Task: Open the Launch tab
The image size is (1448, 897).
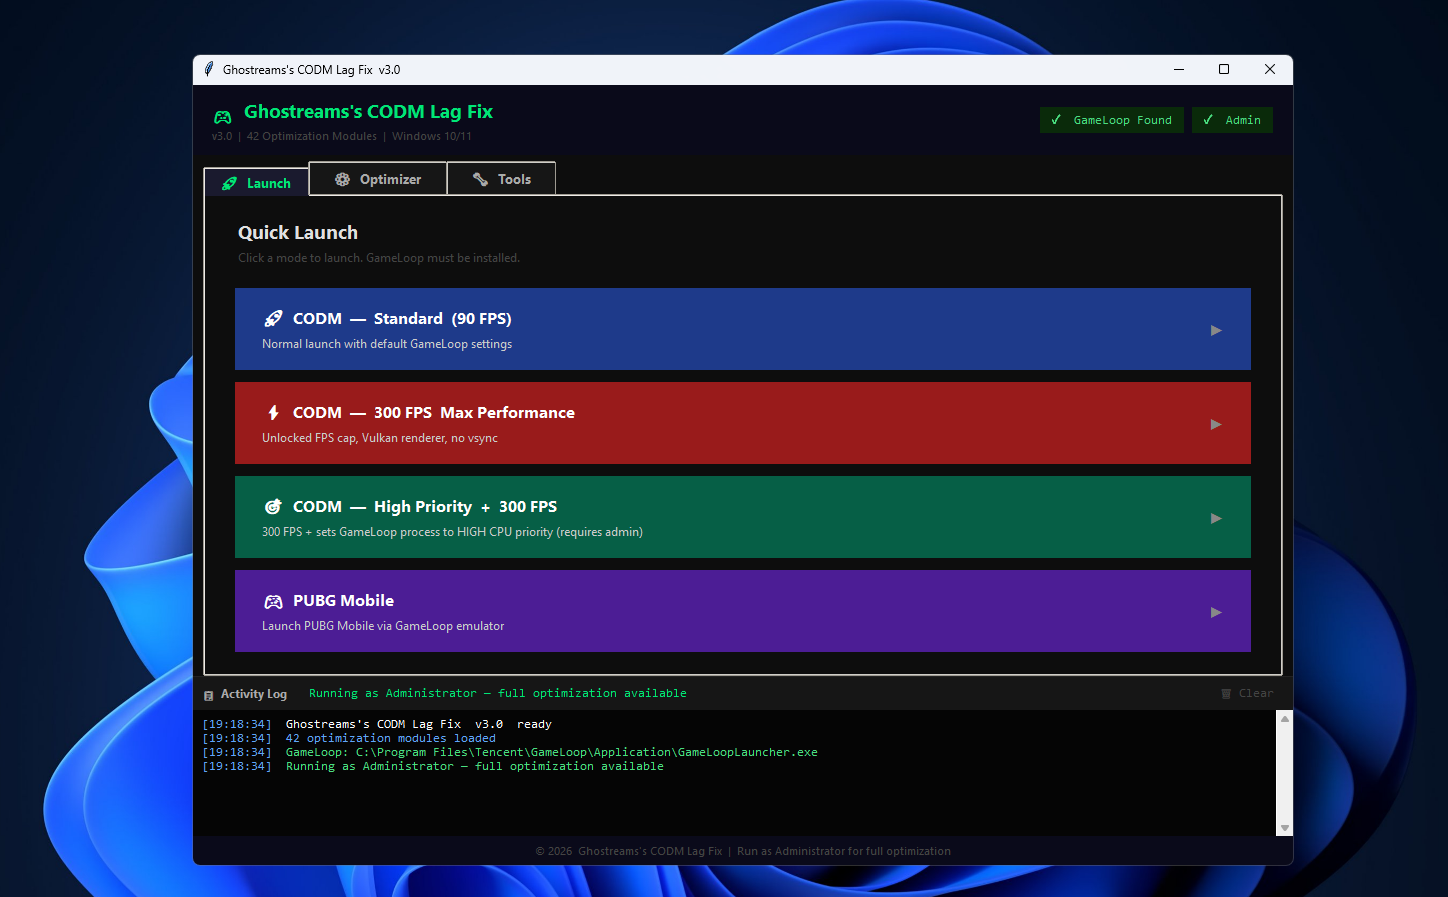Action: point(257,183)
